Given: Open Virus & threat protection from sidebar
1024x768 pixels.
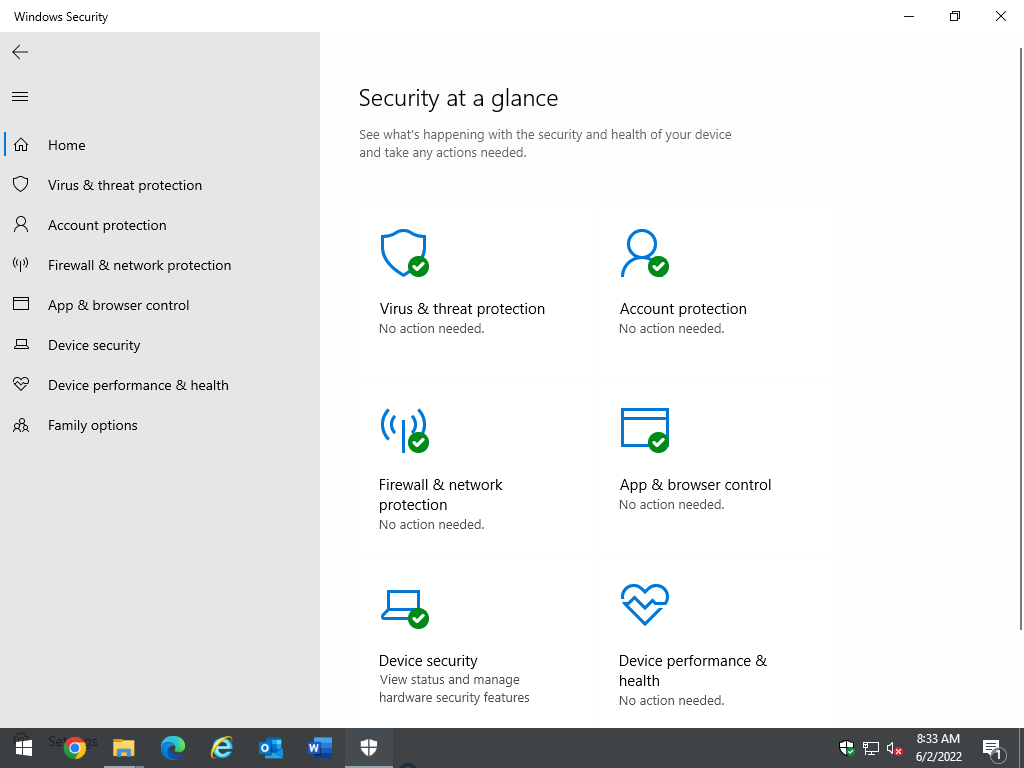Looking at the screenshot, I should (x=124, y=185).
